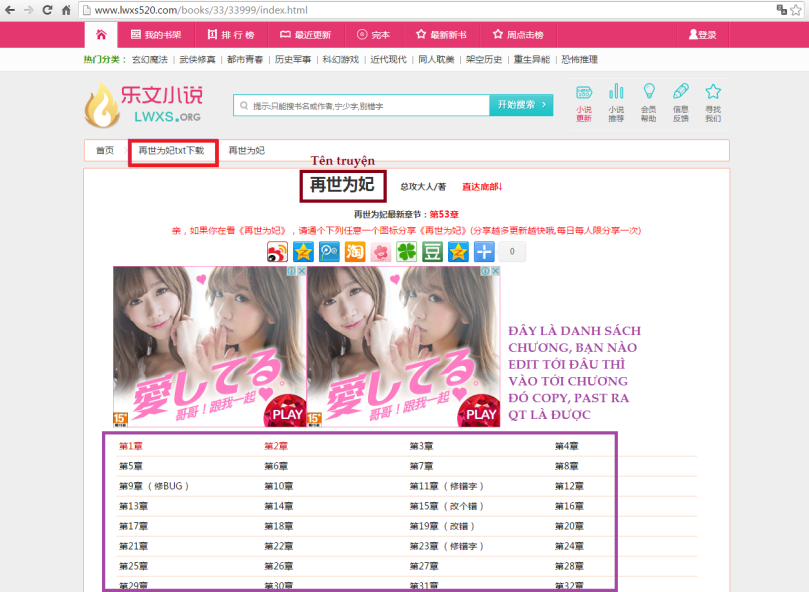
Task: Share using green four-leaf clover icon
Action: pos(407,252)
